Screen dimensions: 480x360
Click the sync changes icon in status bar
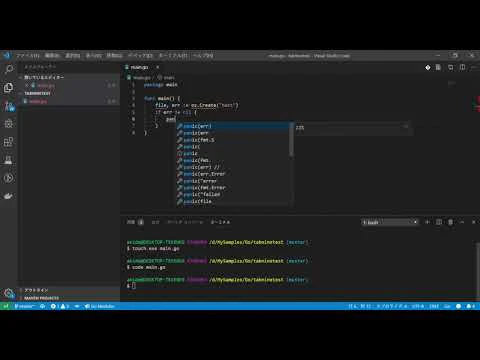(x=42, y=306)
